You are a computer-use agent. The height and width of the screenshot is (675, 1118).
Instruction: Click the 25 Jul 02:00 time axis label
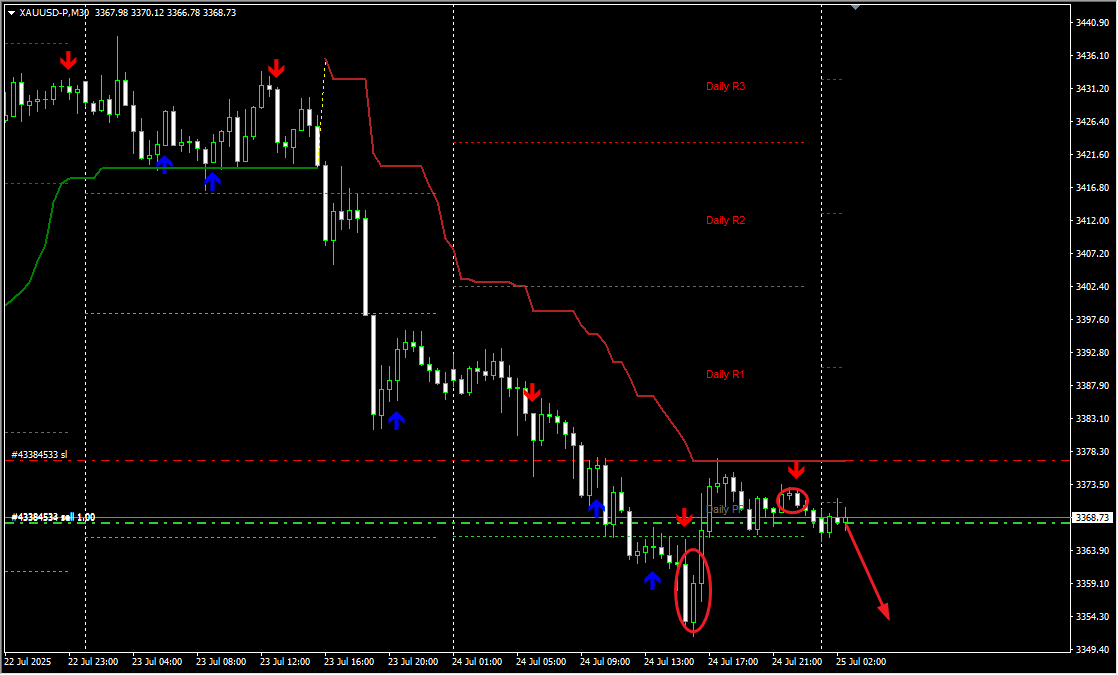pos(861,662)
